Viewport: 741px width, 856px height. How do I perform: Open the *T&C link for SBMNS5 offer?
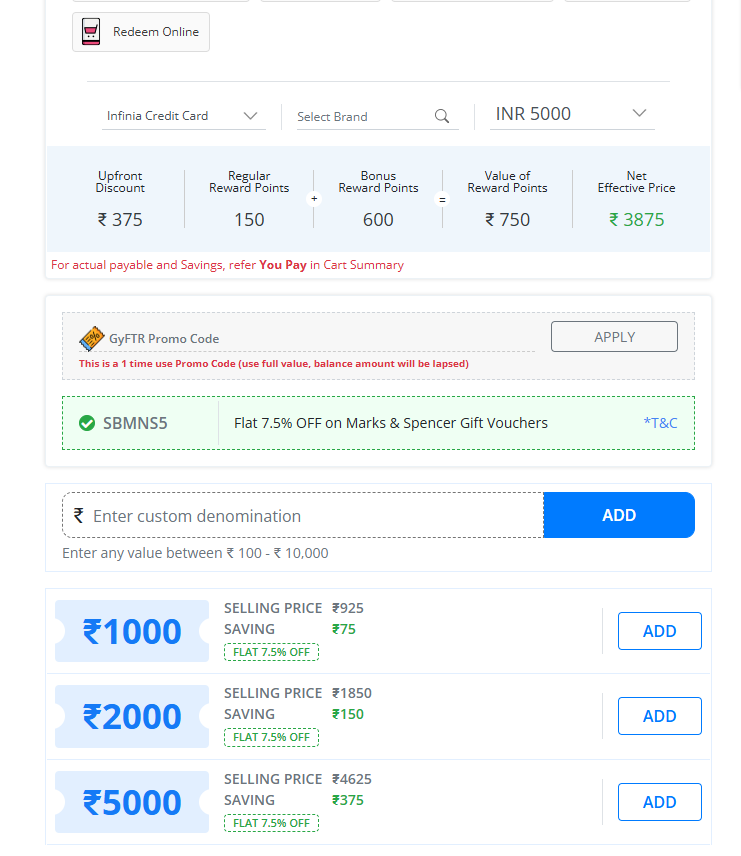661,422
